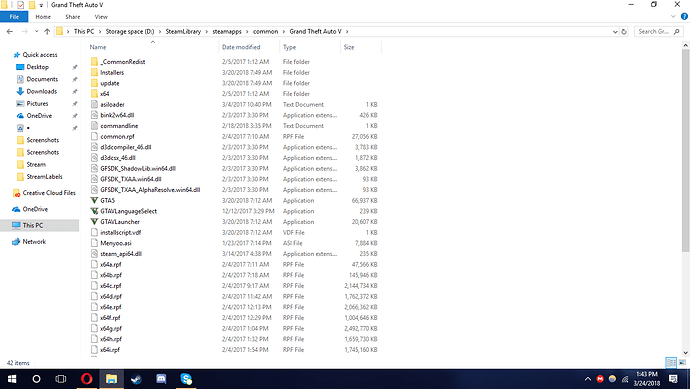Image resolution: width=690 pixels, height=389 pixels.
Task: Select pinned OneDrive under Quick access
Action: 39,116
